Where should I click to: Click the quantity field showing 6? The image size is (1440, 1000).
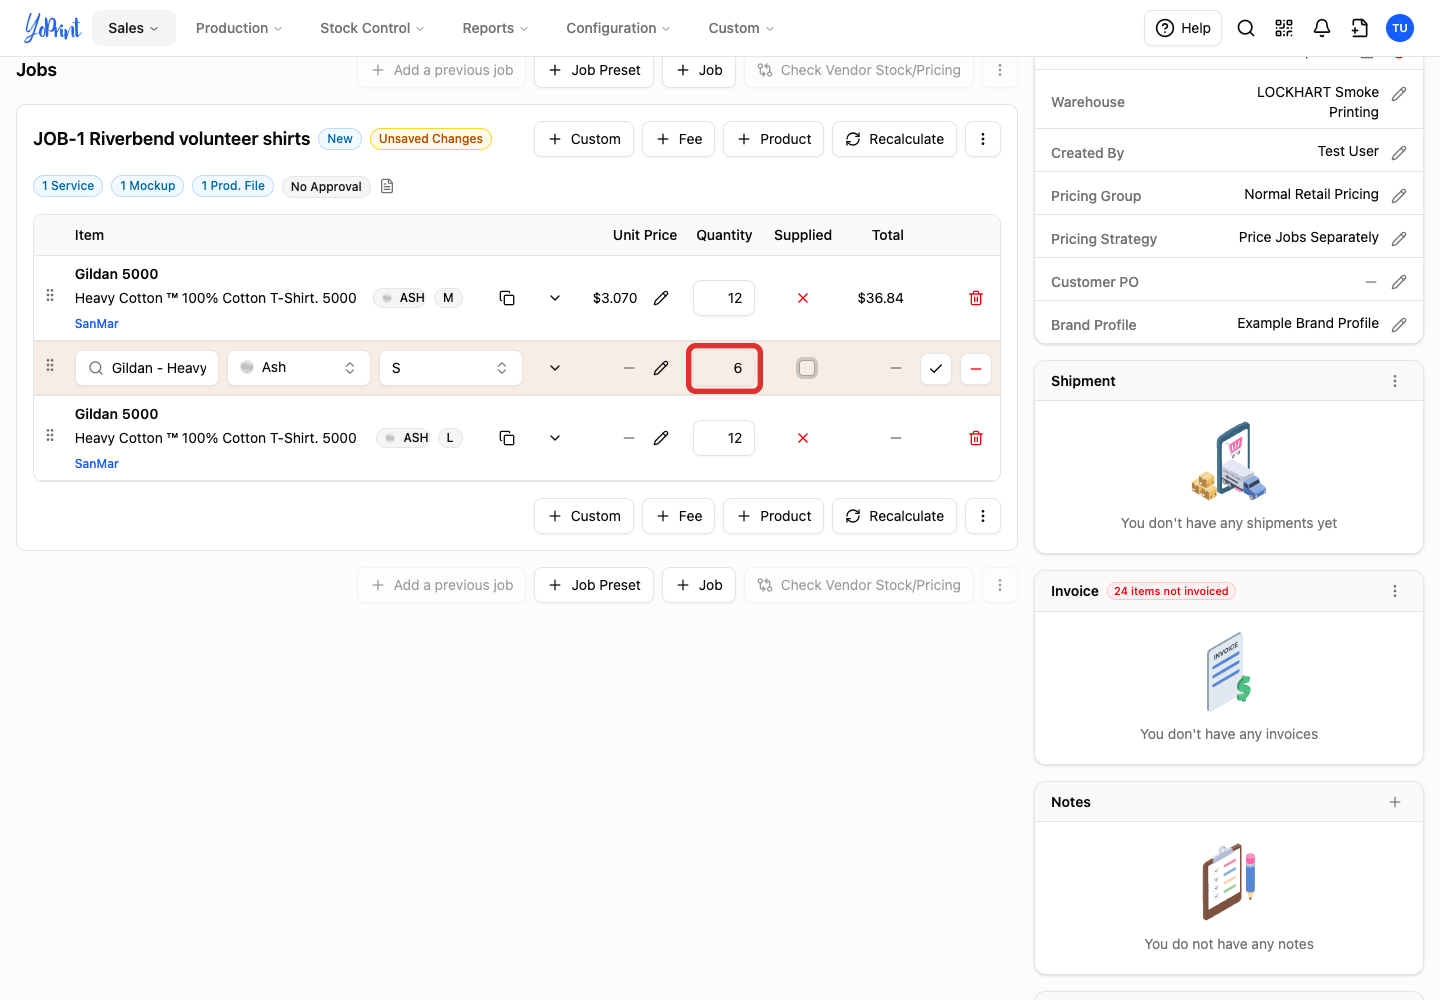725,368
